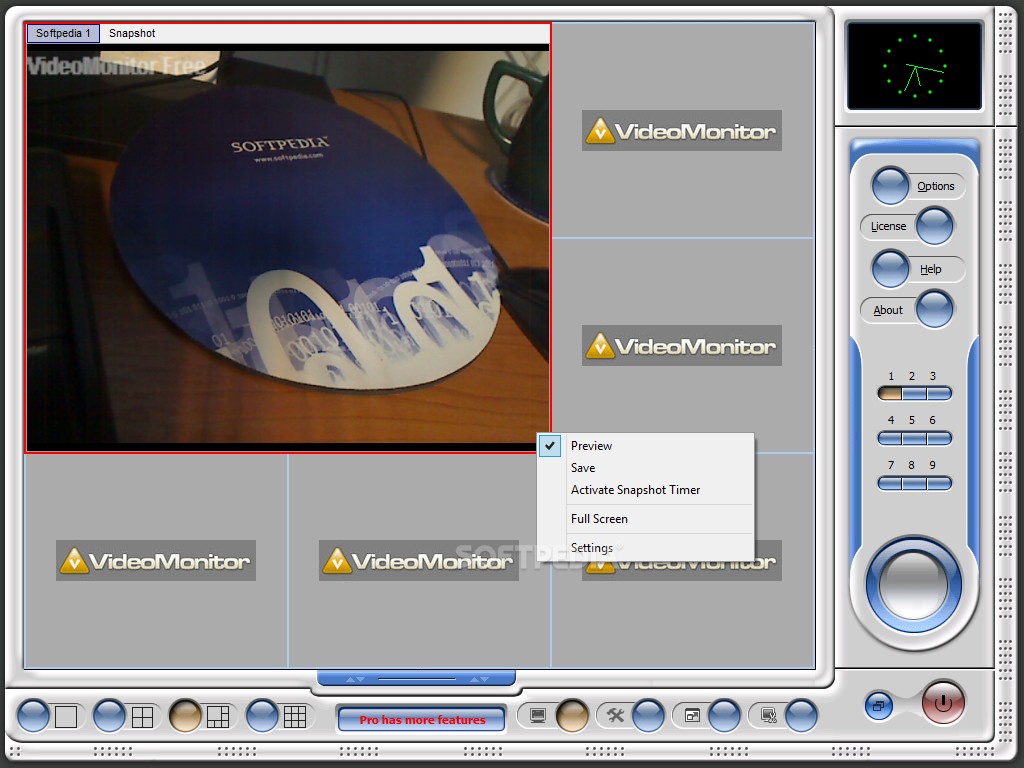Select camera 3 button
Screen dimensions: 1024x768
[939, 393]
